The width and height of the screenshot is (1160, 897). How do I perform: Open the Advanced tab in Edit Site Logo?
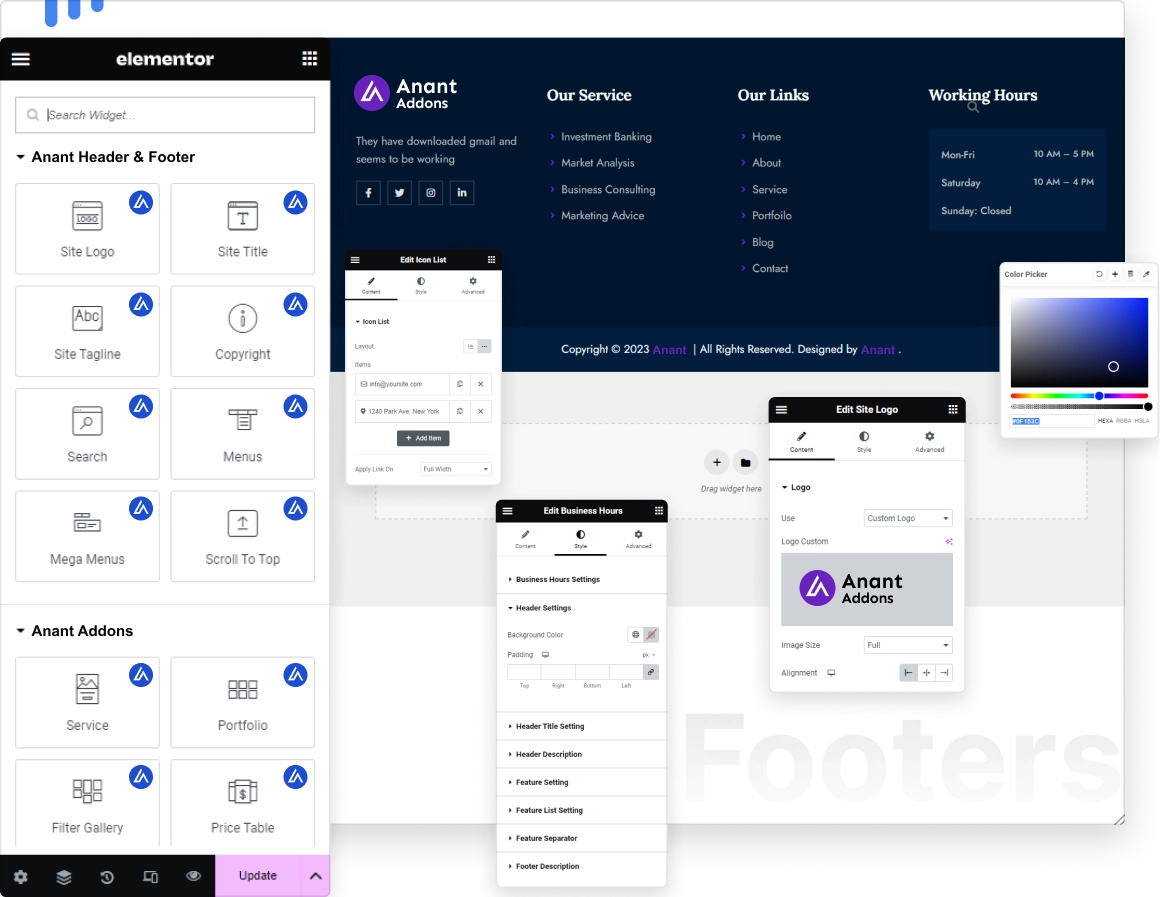point(929,442)
